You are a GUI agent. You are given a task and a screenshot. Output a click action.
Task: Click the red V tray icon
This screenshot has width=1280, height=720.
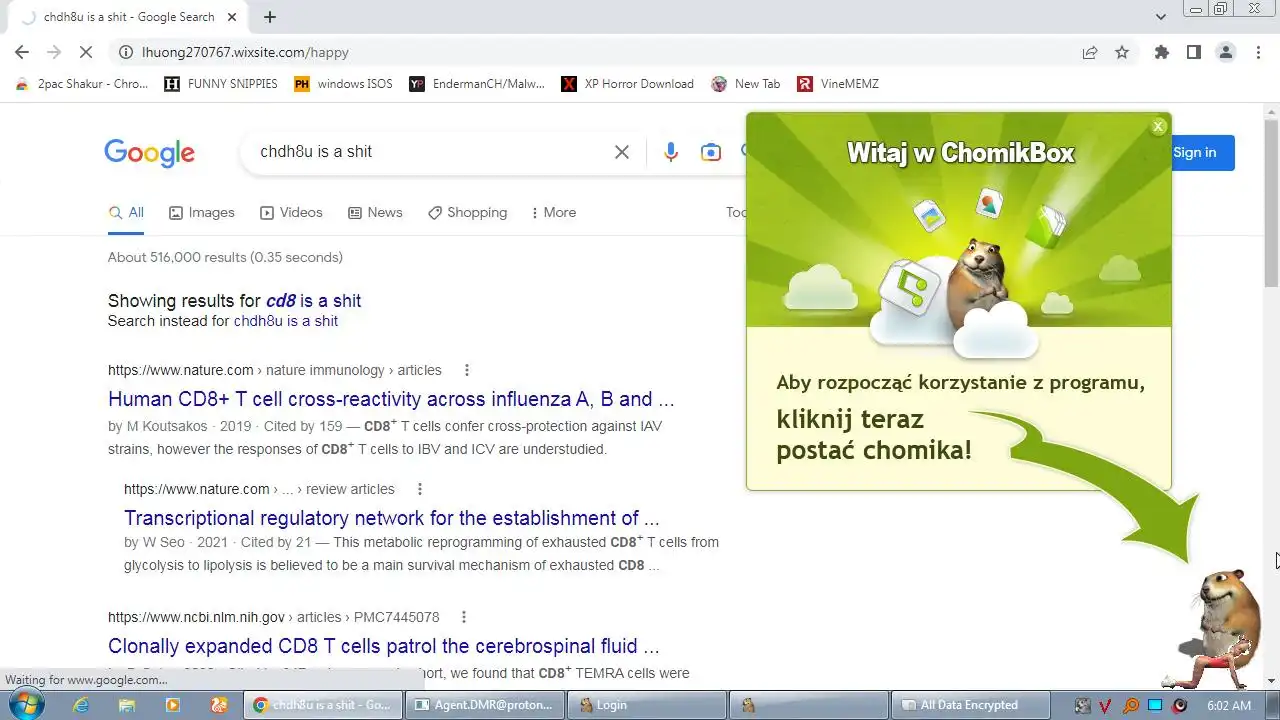tap(1106, 705)
